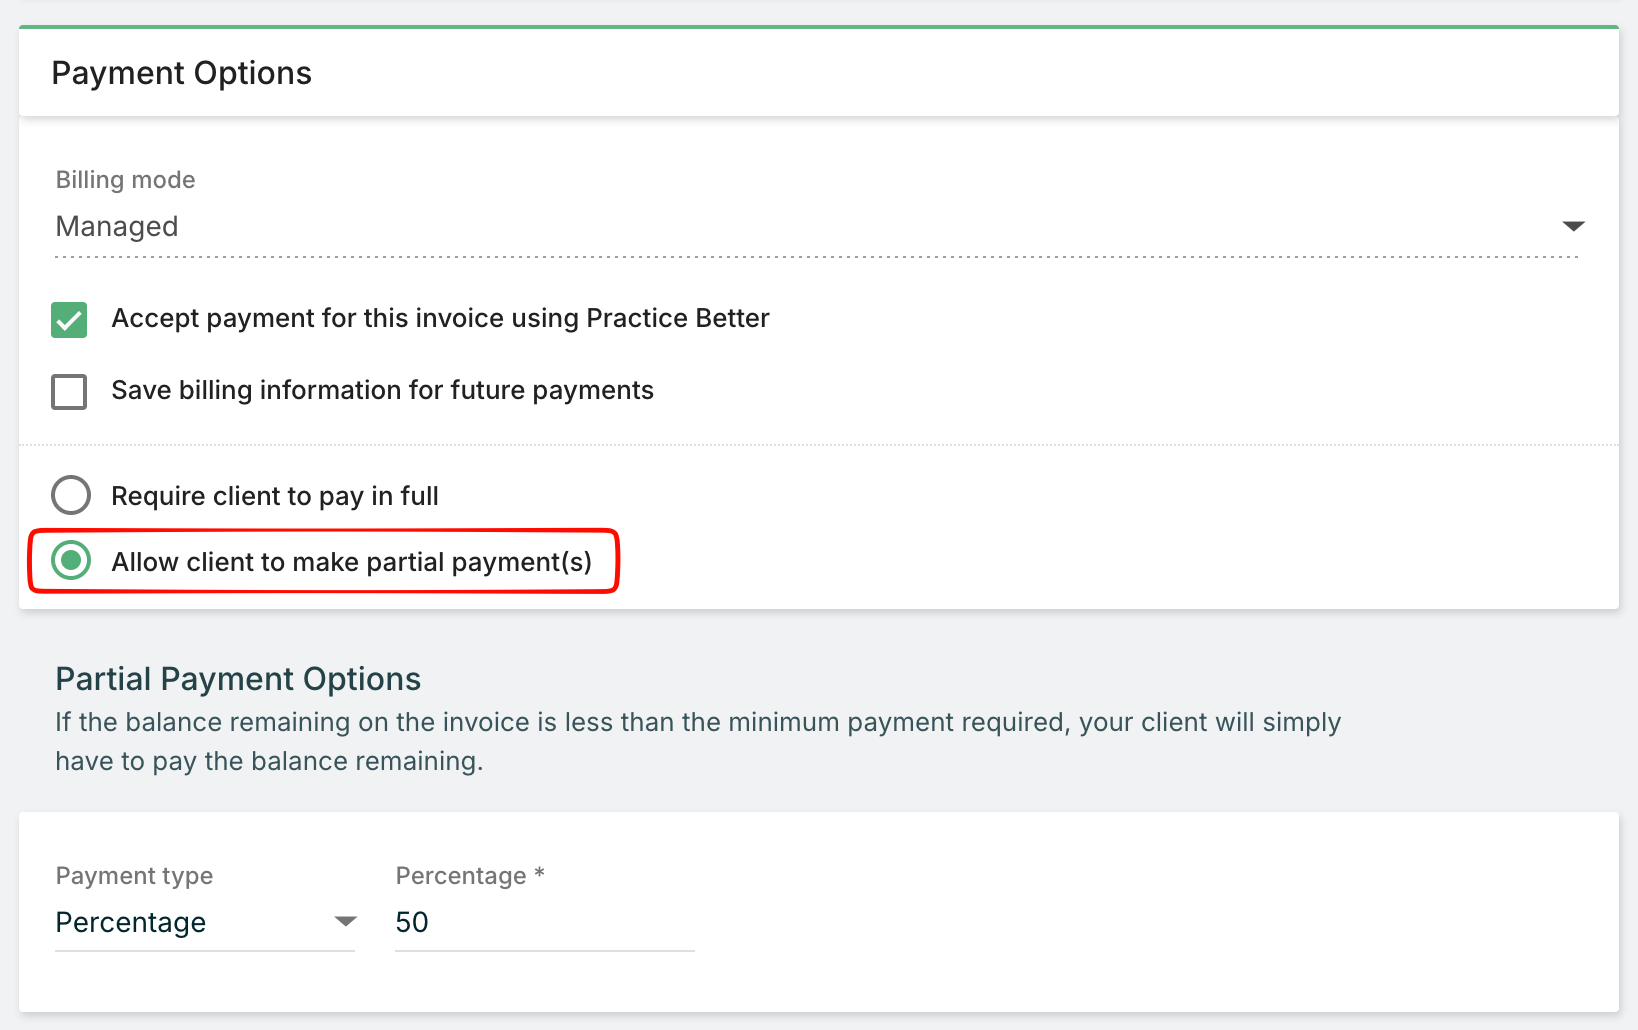Click the Percentage payment type value

click(x=131, y=922)
